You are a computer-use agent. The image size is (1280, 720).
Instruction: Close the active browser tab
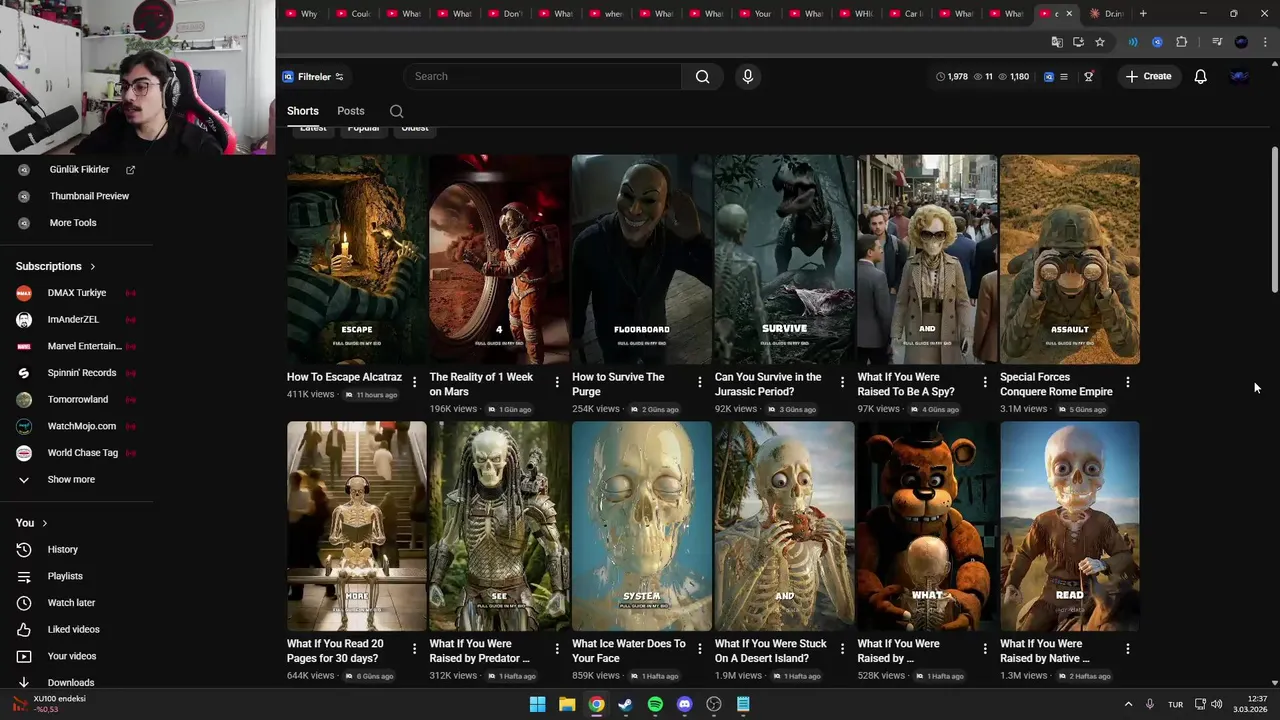tap(1069, 14)
